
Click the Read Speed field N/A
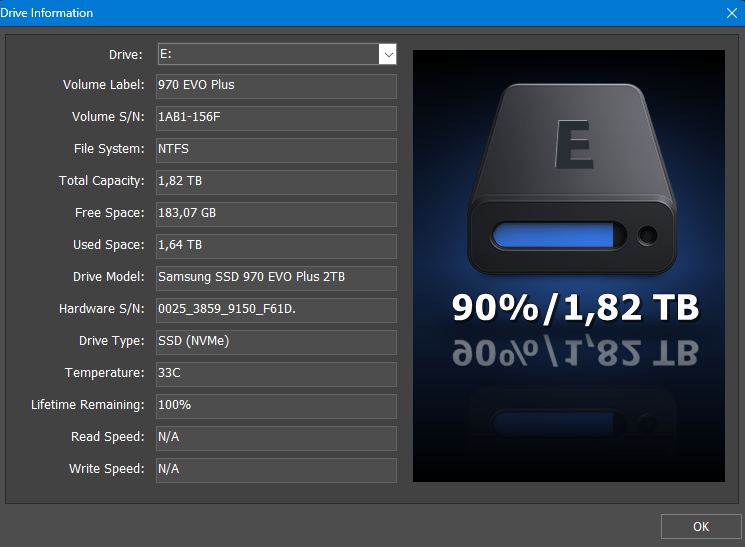(x=276, y=438)
